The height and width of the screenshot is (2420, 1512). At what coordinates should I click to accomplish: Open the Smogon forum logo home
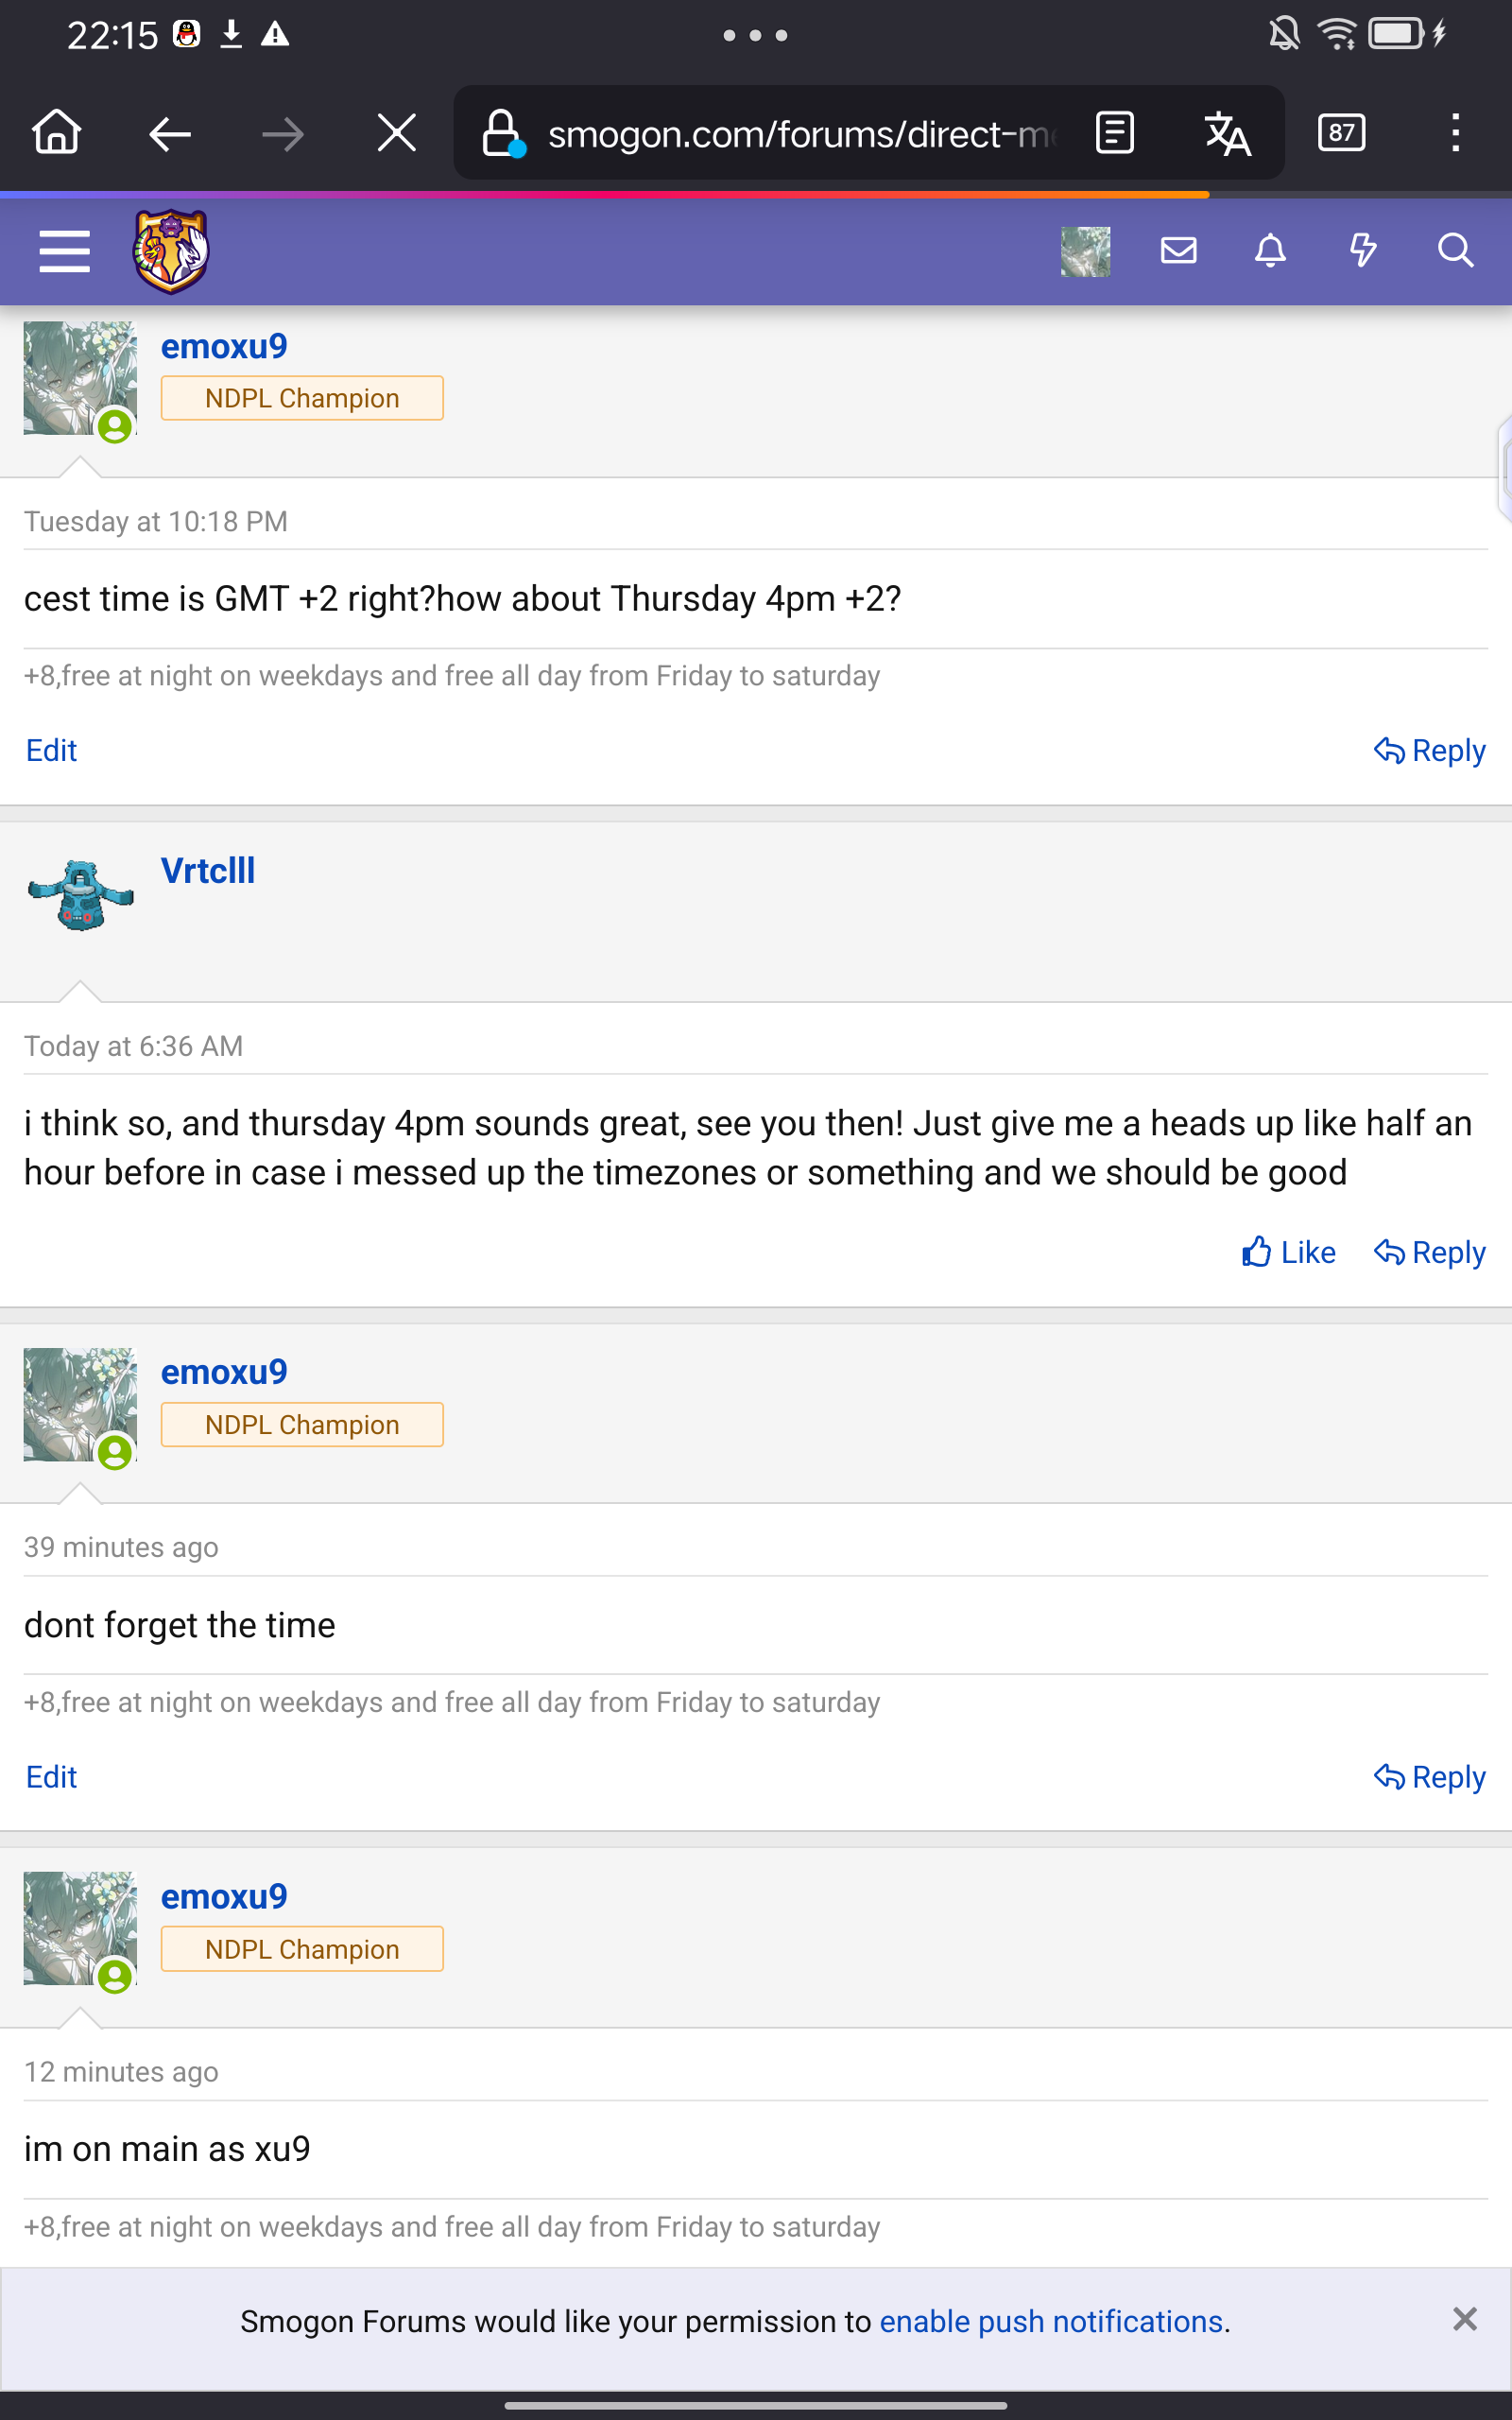tap(171, 251)
